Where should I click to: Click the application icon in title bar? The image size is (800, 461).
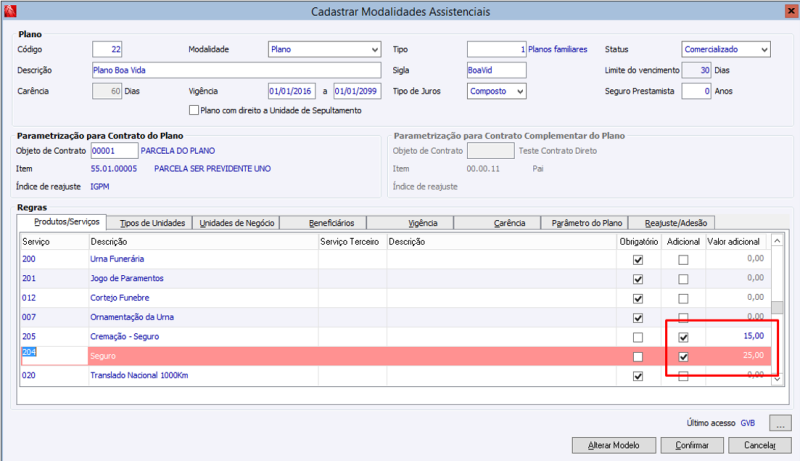10,10
